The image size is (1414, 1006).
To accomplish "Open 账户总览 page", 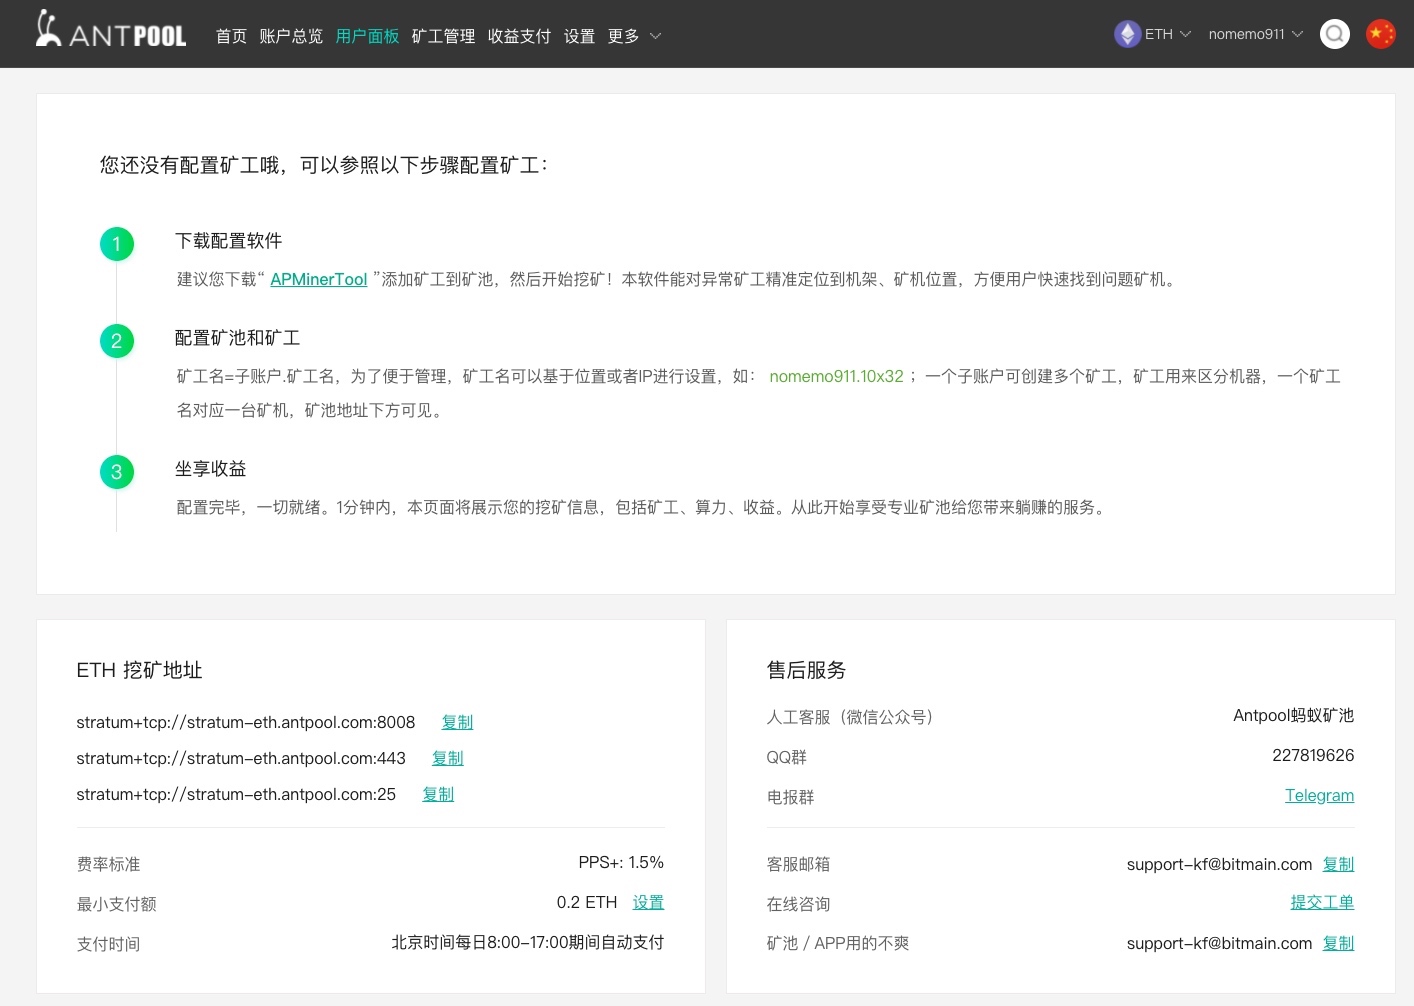I will [291, 36].
